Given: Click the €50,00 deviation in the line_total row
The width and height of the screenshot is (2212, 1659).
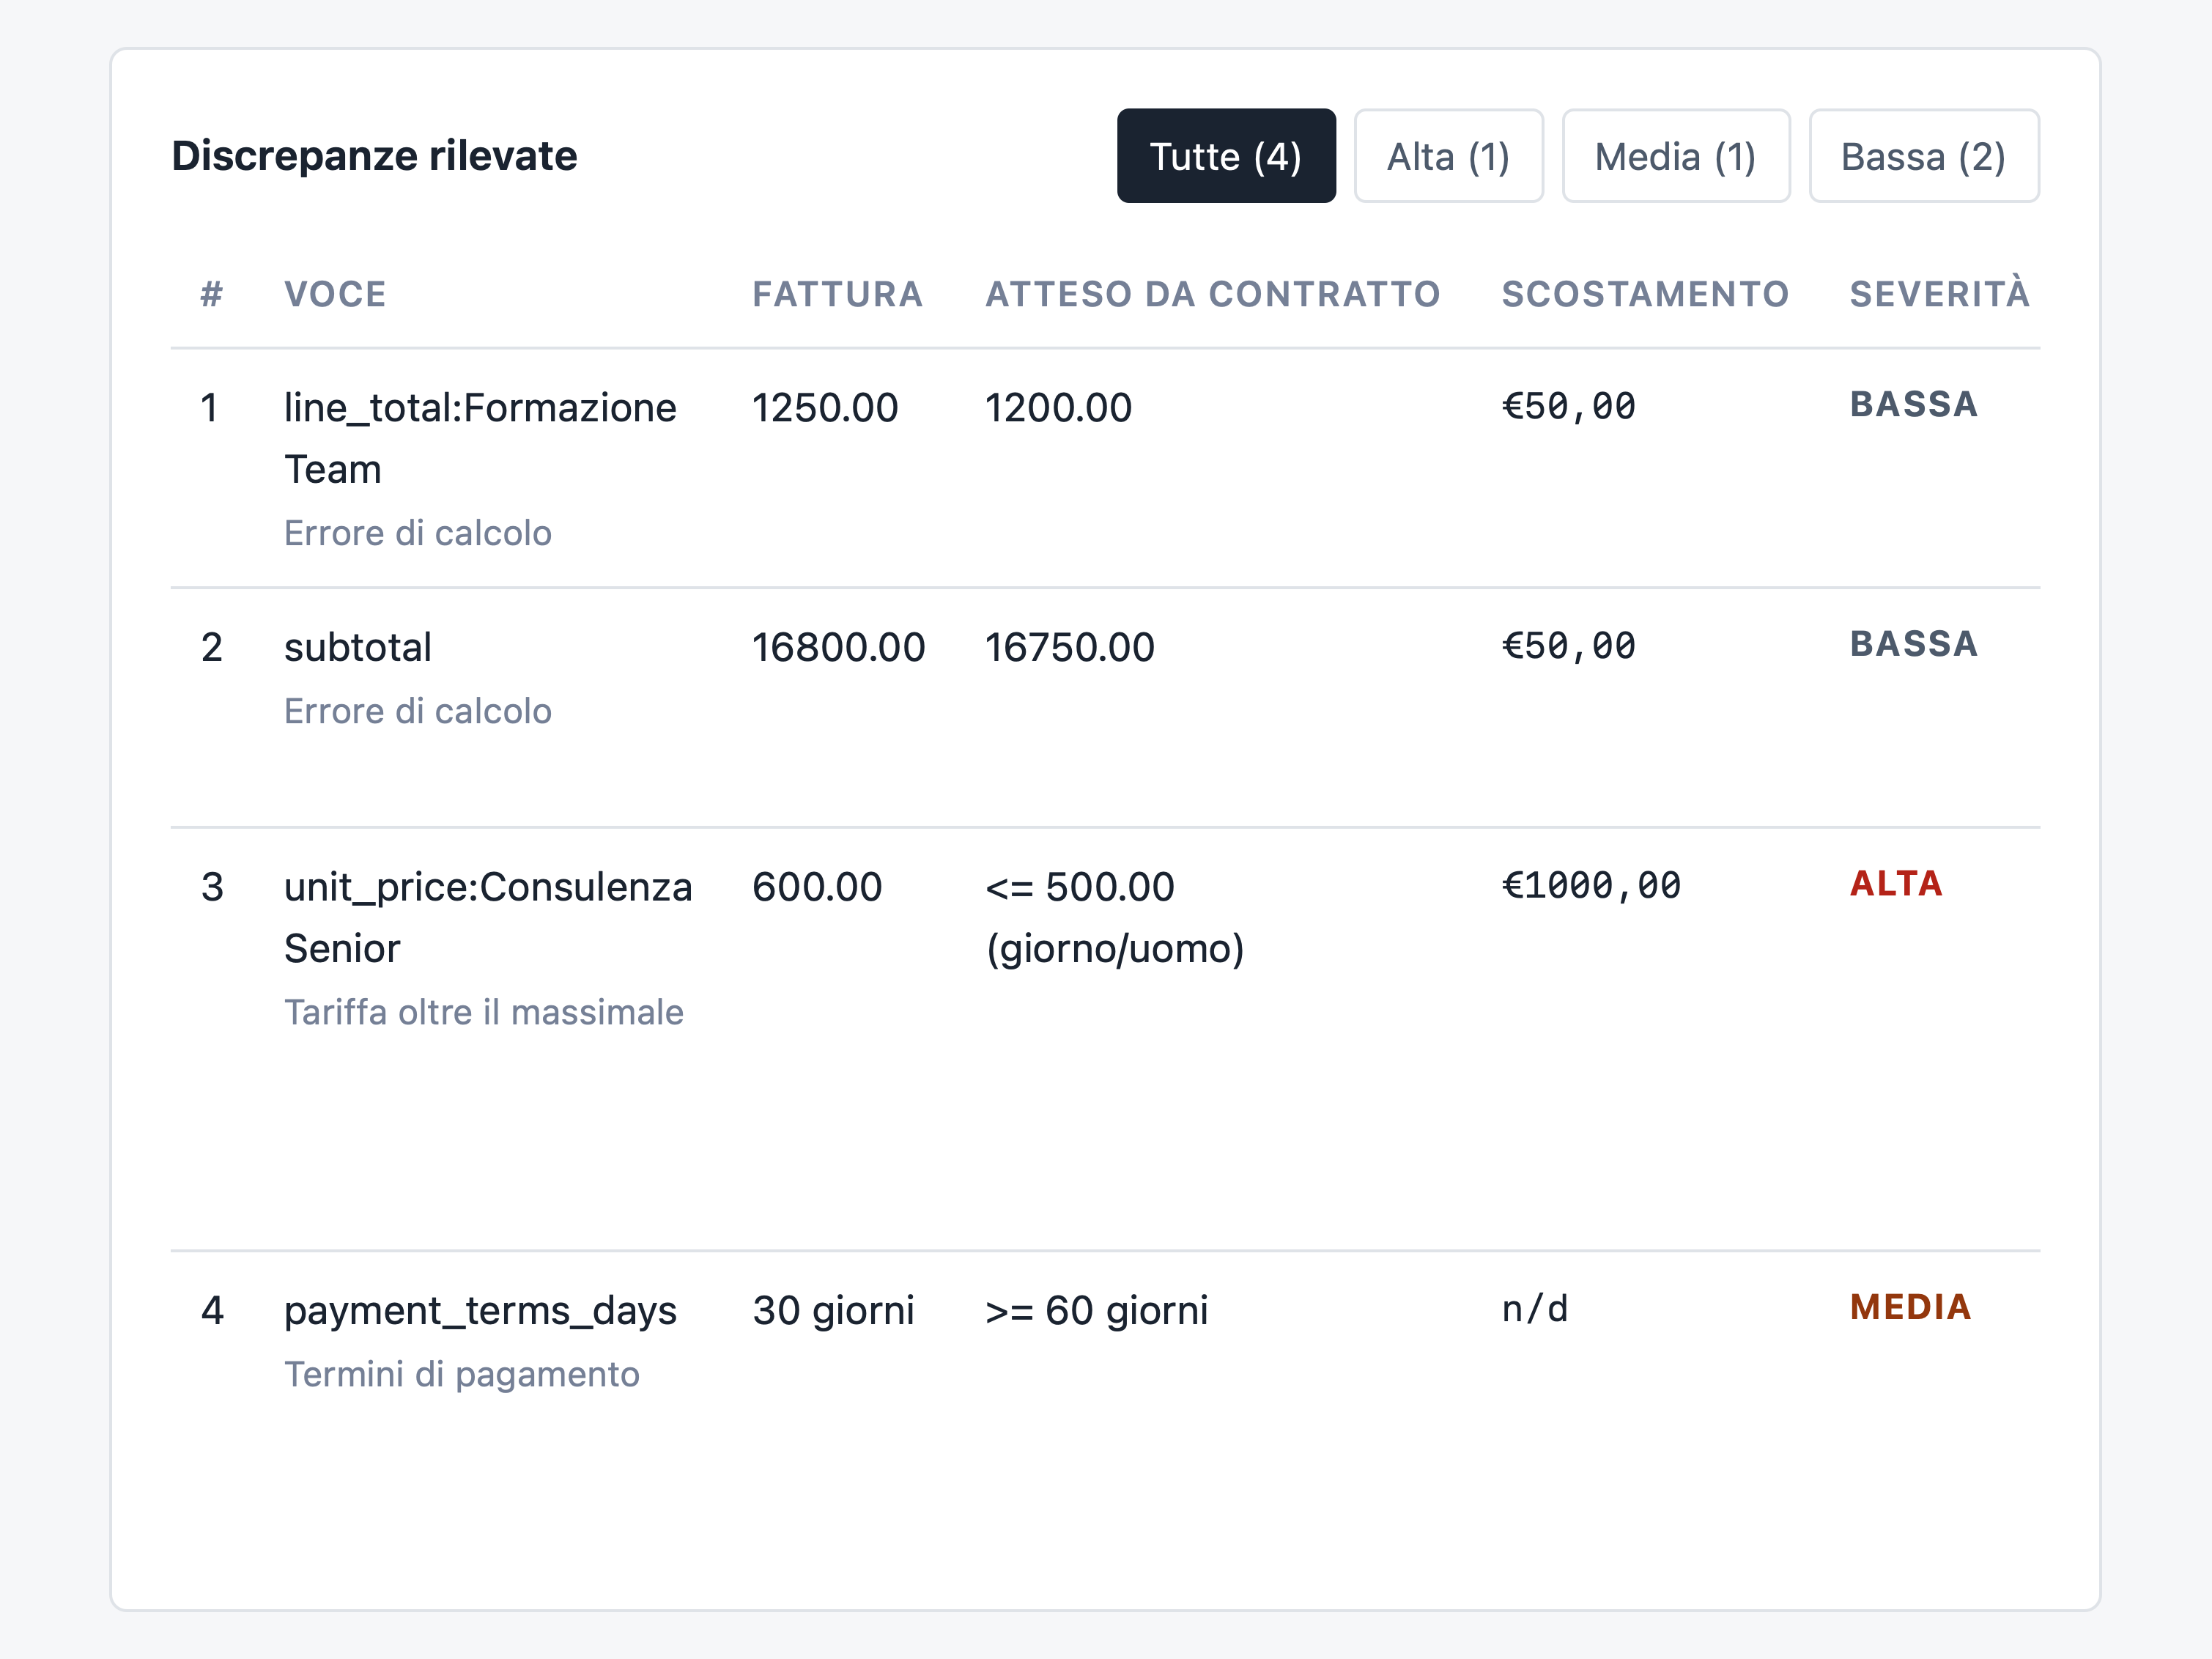Looking at the screenshot, I should coord(1568,406).
